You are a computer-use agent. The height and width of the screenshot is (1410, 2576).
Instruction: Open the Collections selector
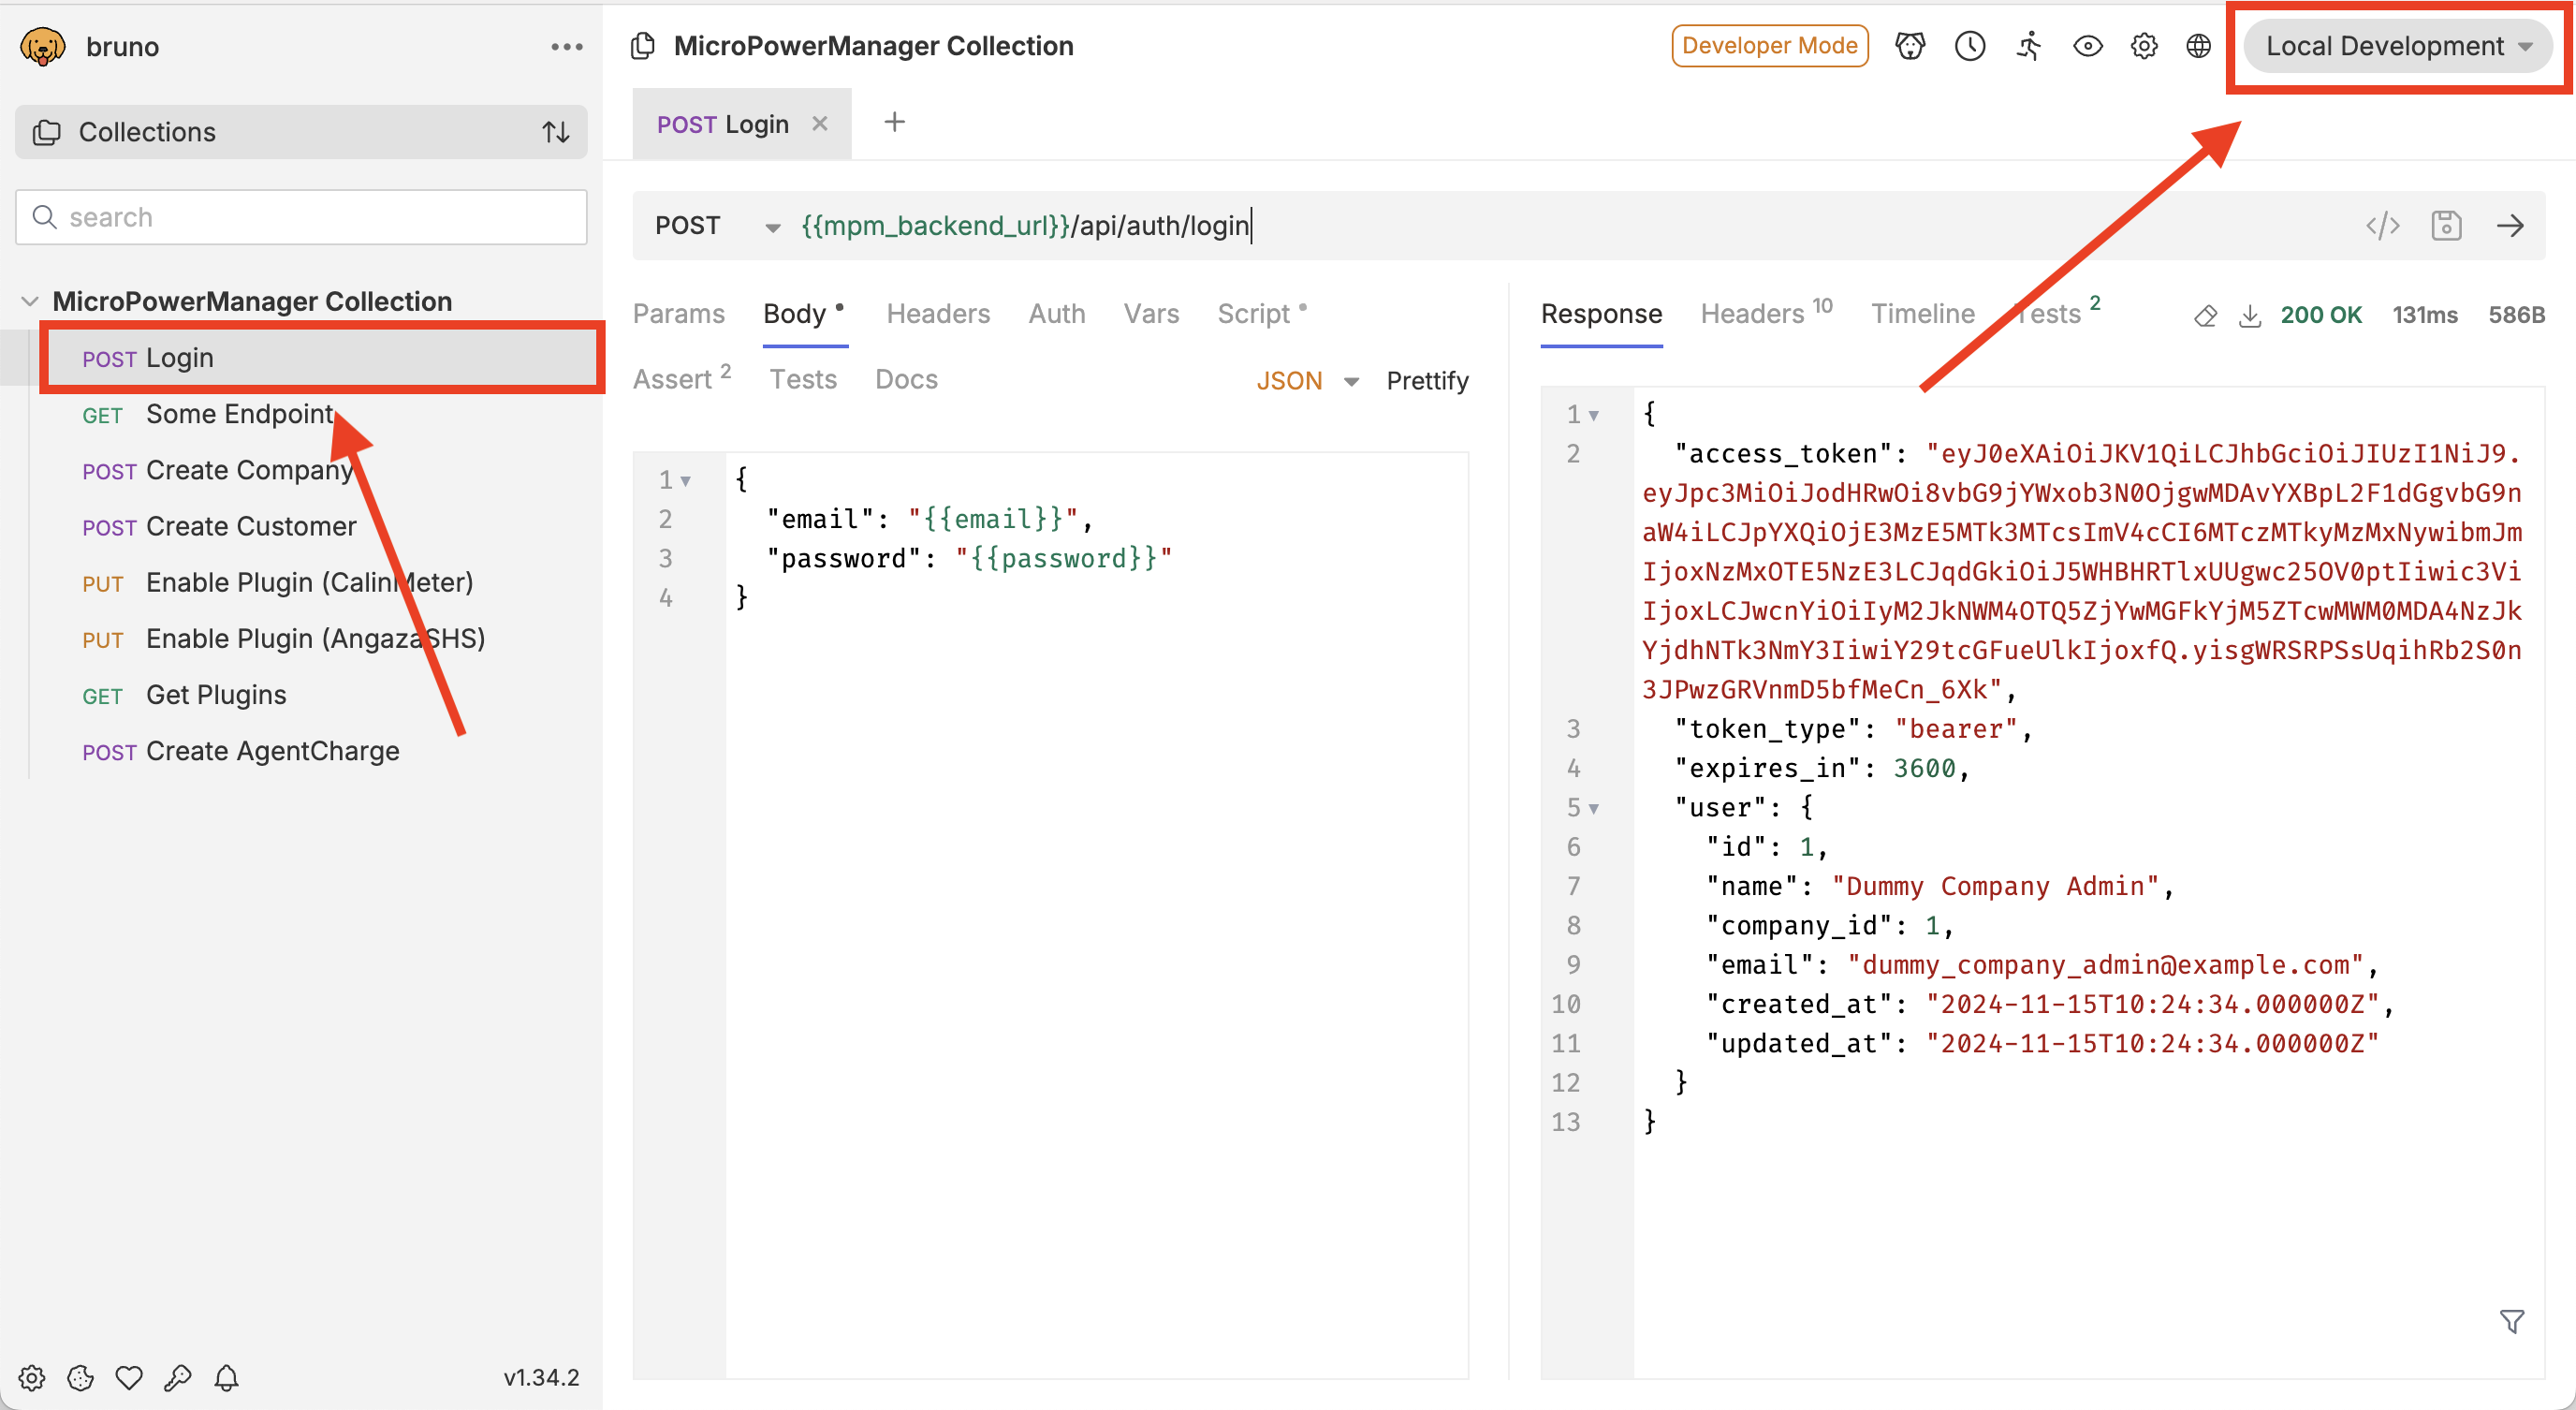[x=301, y=132]
